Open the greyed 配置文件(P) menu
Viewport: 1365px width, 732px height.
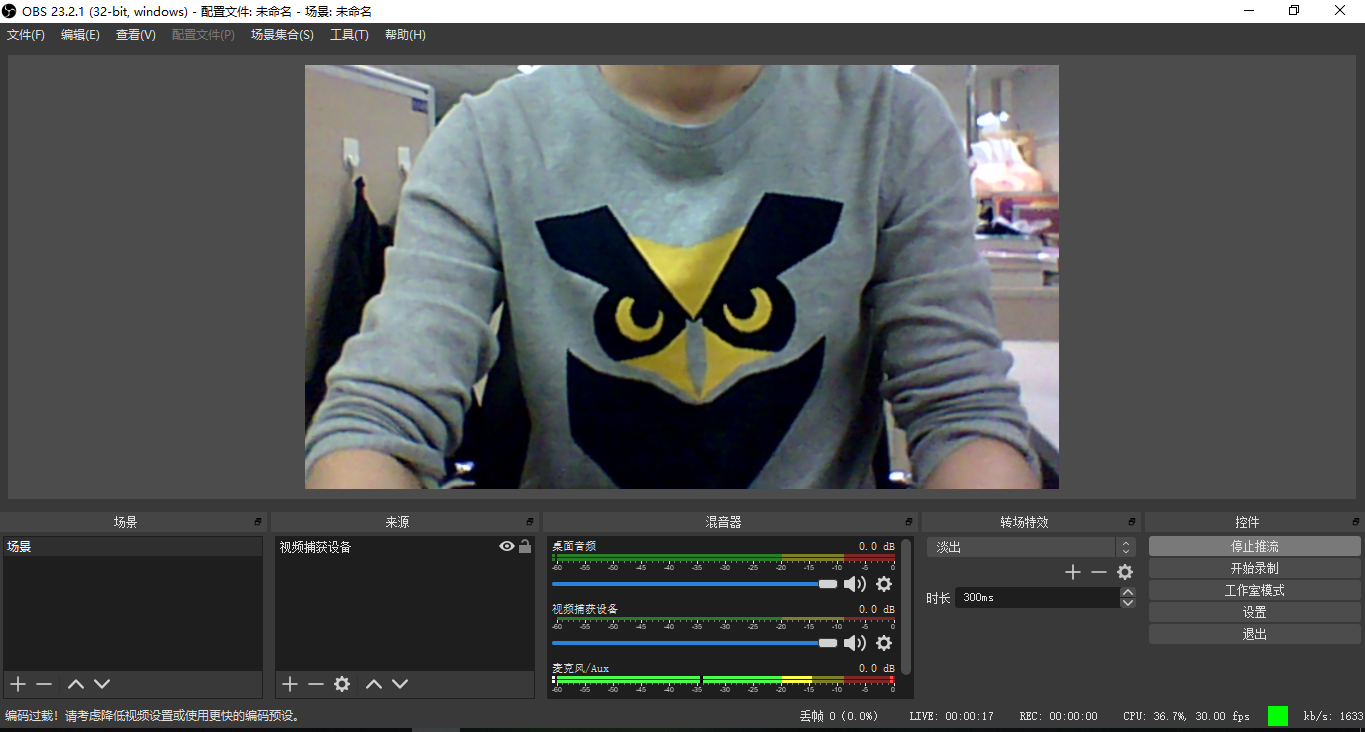coord(203,35)
